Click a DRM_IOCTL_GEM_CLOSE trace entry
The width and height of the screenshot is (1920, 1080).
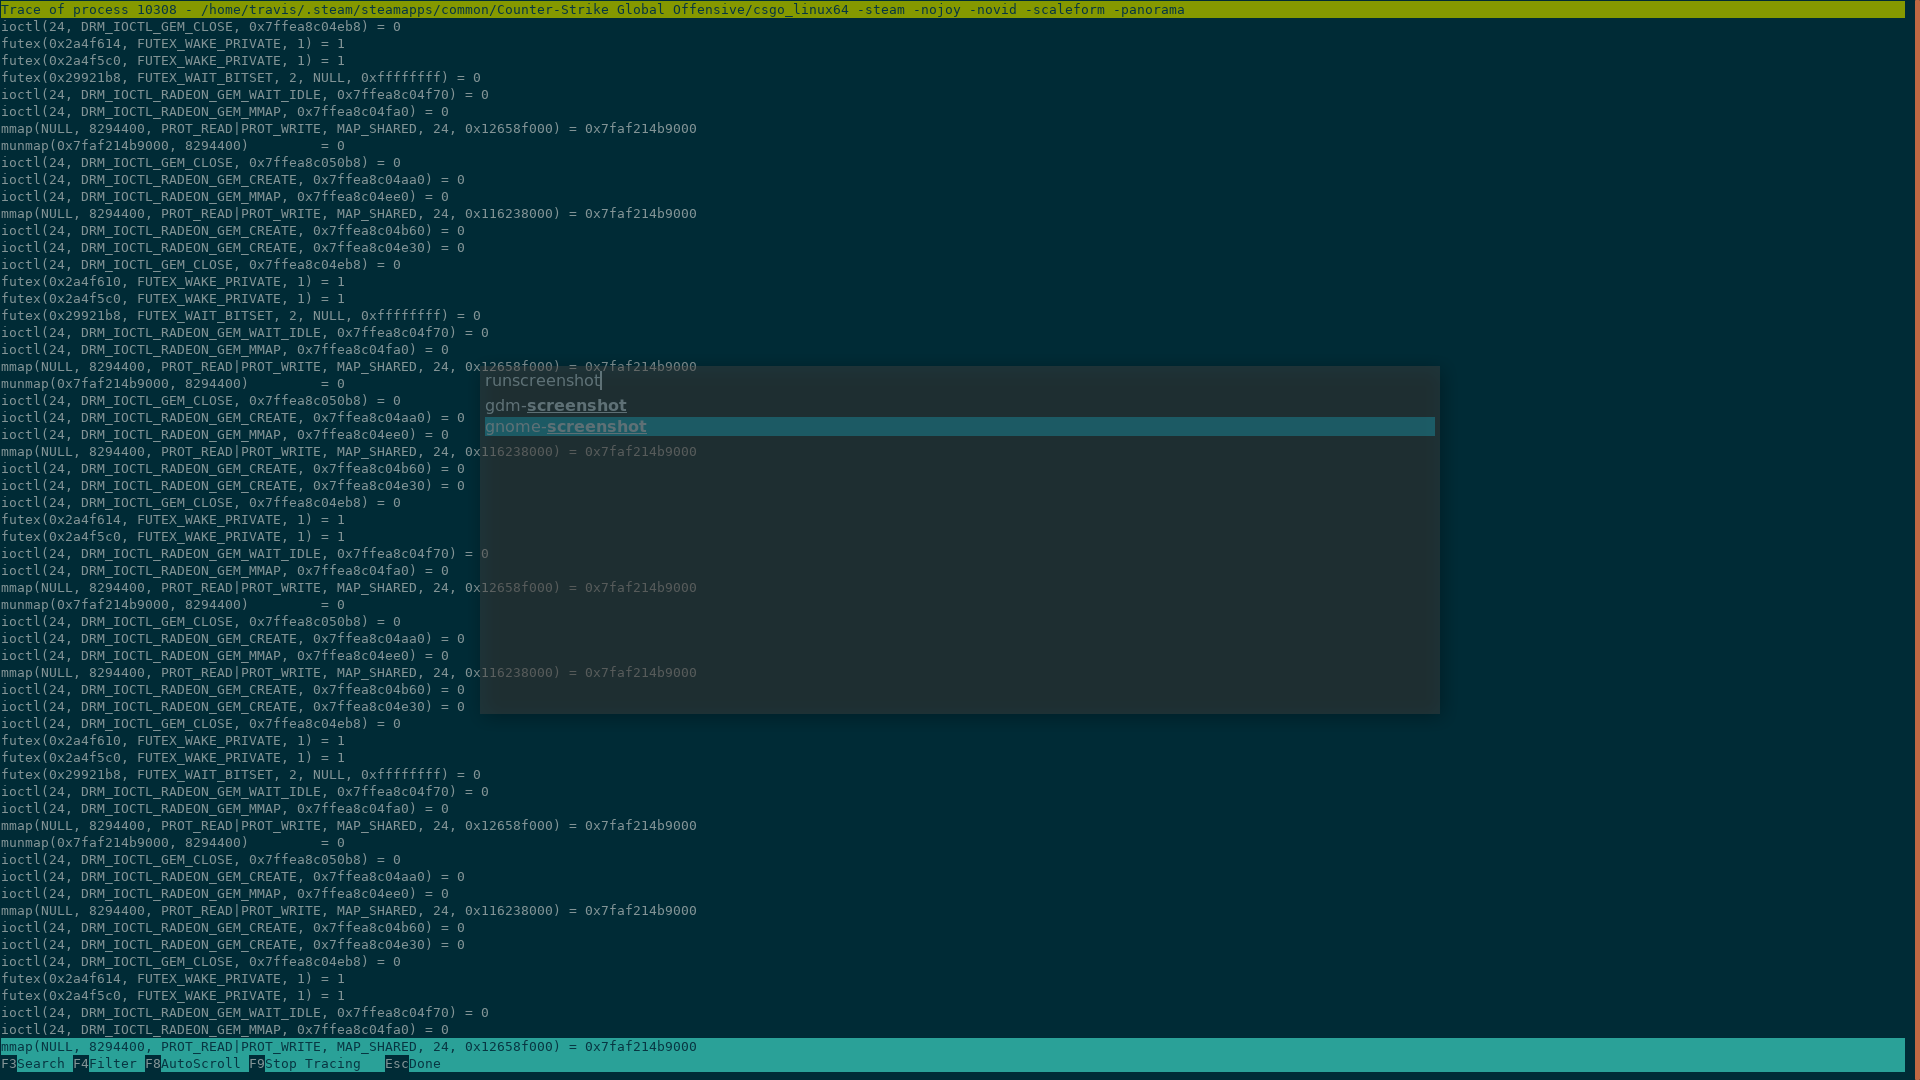pyautogui.click(x=200, y=26)
